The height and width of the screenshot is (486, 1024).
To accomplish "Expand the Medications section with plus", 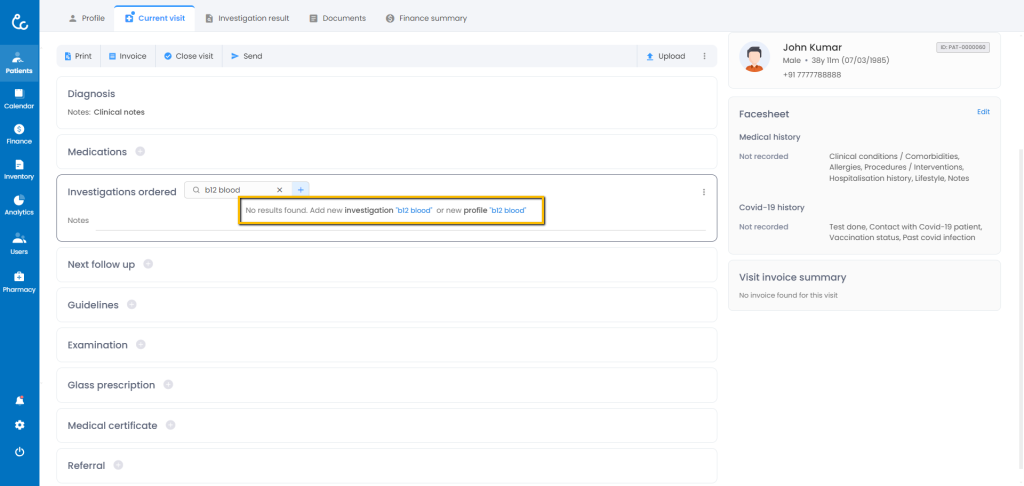I will coord(140,152).
